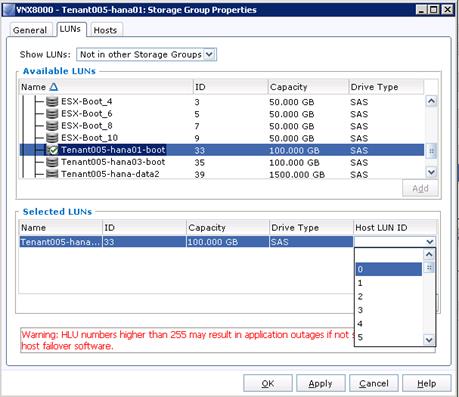The image size is (459, 397).
Task: Click the checked Tenant005-hana01-boot LUN icon
Action: click(52, 150)
